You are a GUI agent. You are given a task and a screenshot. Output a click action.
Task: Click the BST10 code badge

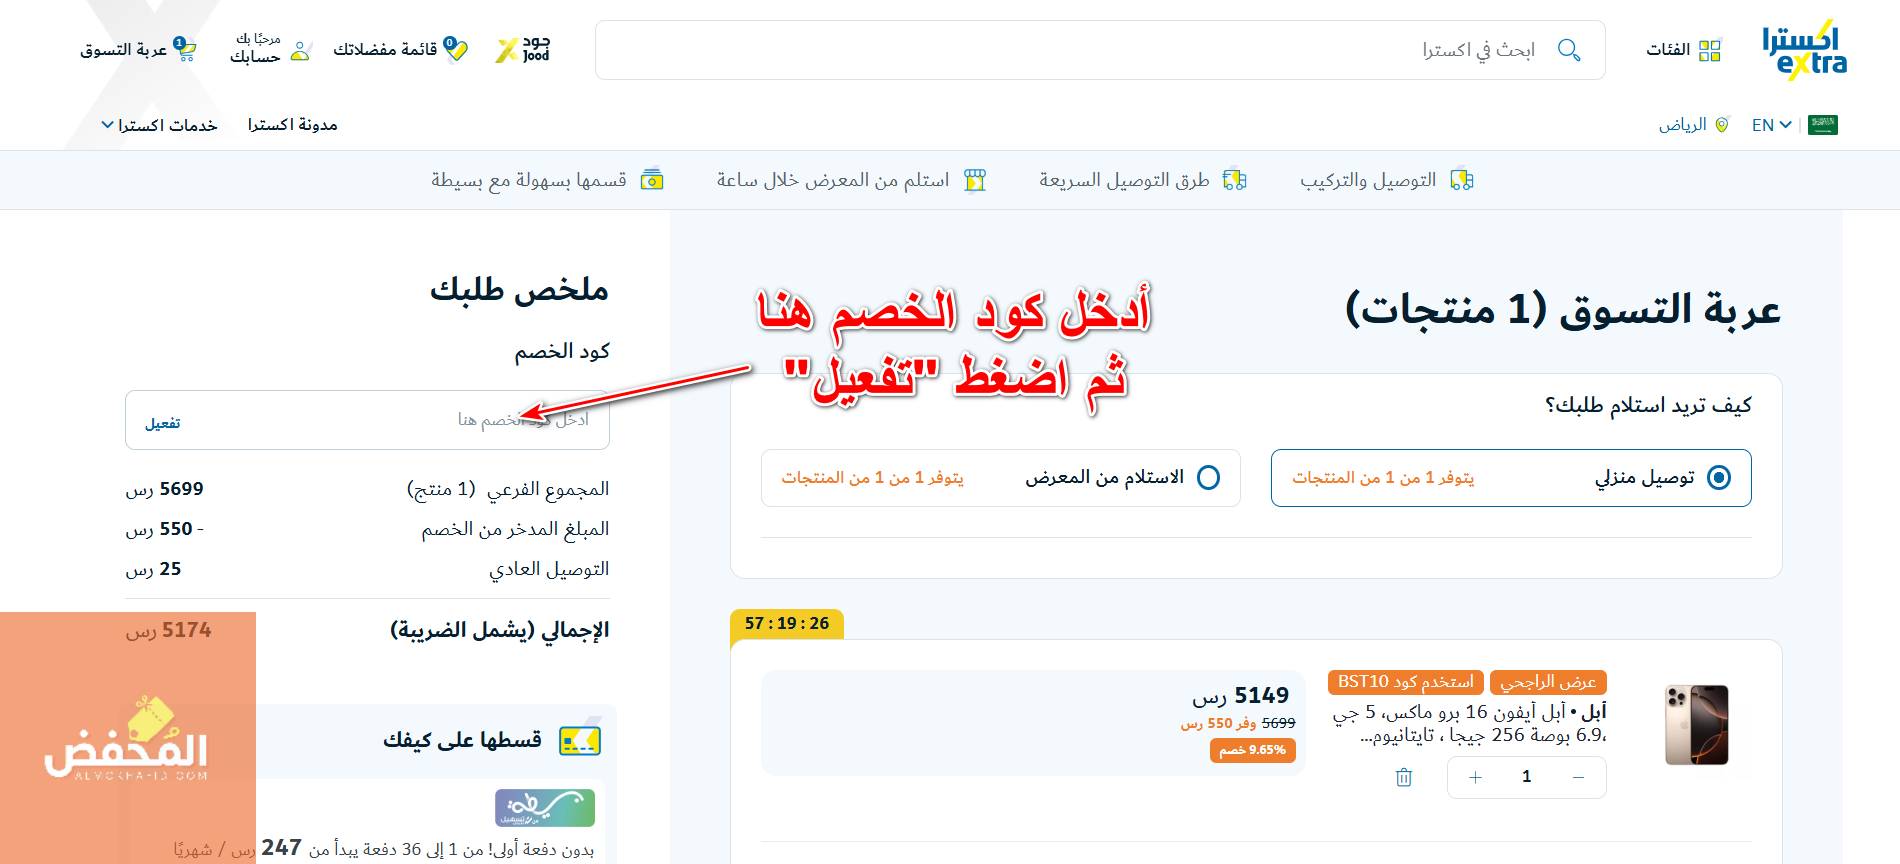point(1406,682)
